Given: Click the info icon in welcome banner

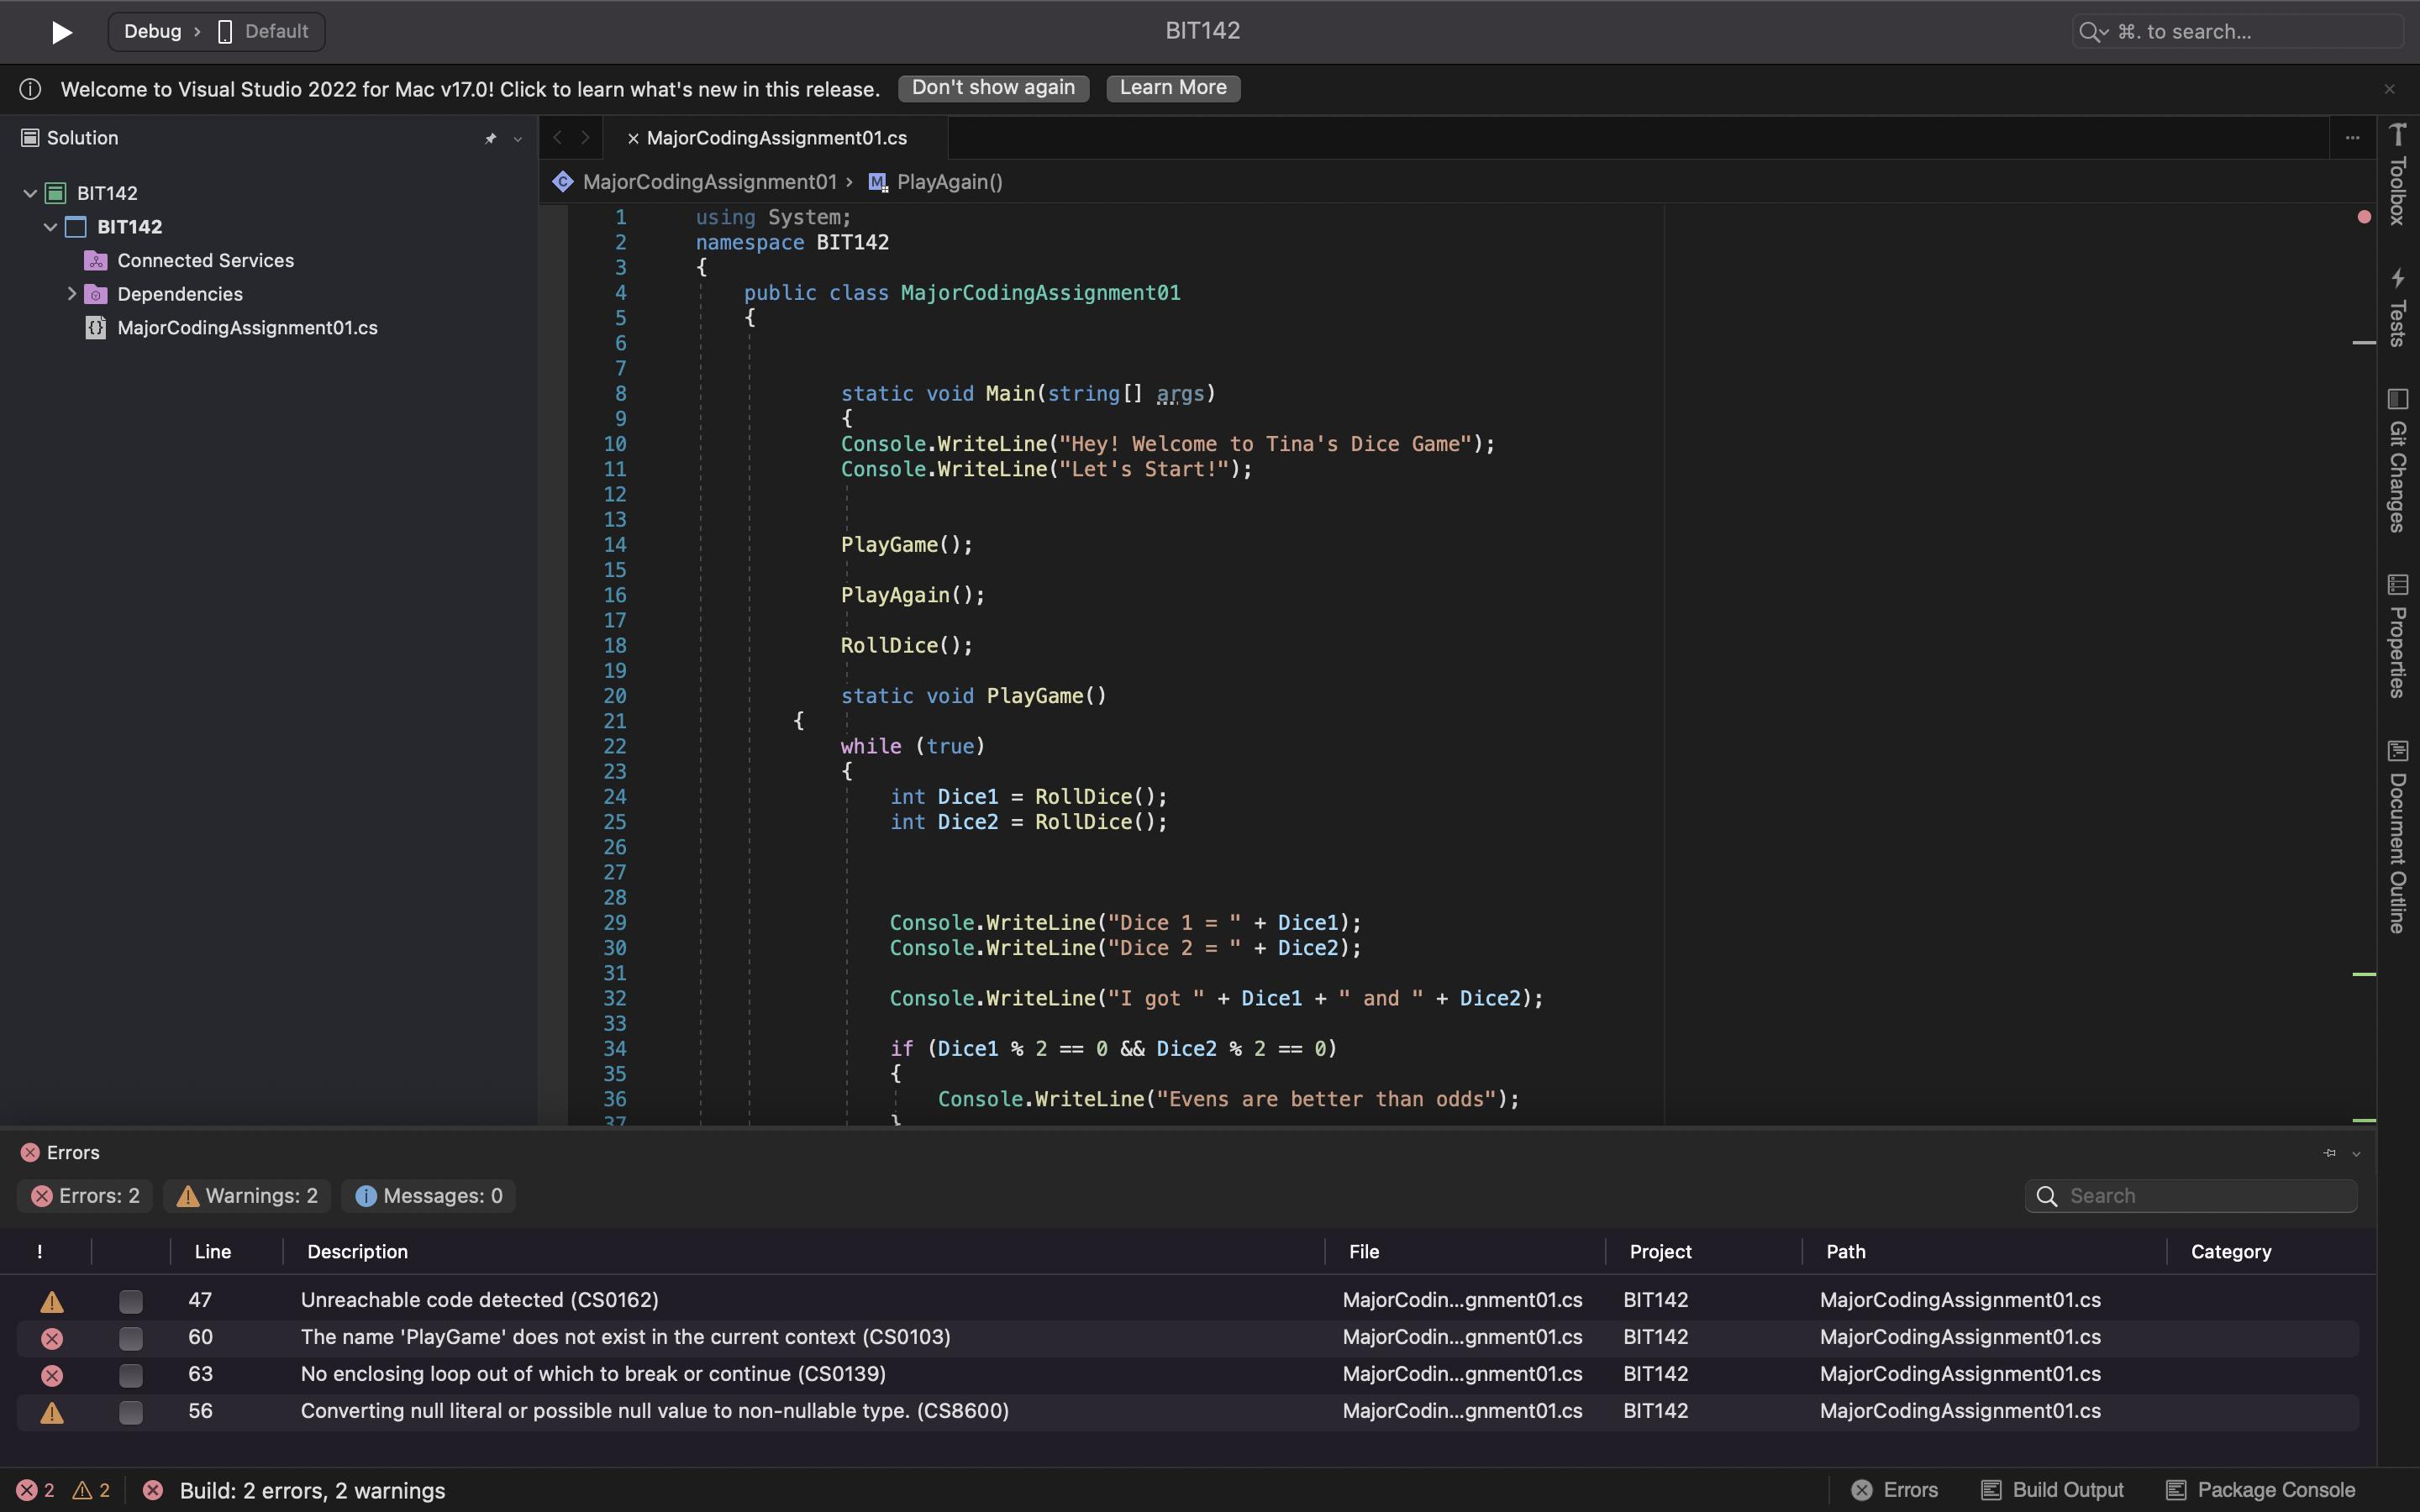Looking at the screenshot, I should click(31, 89).
